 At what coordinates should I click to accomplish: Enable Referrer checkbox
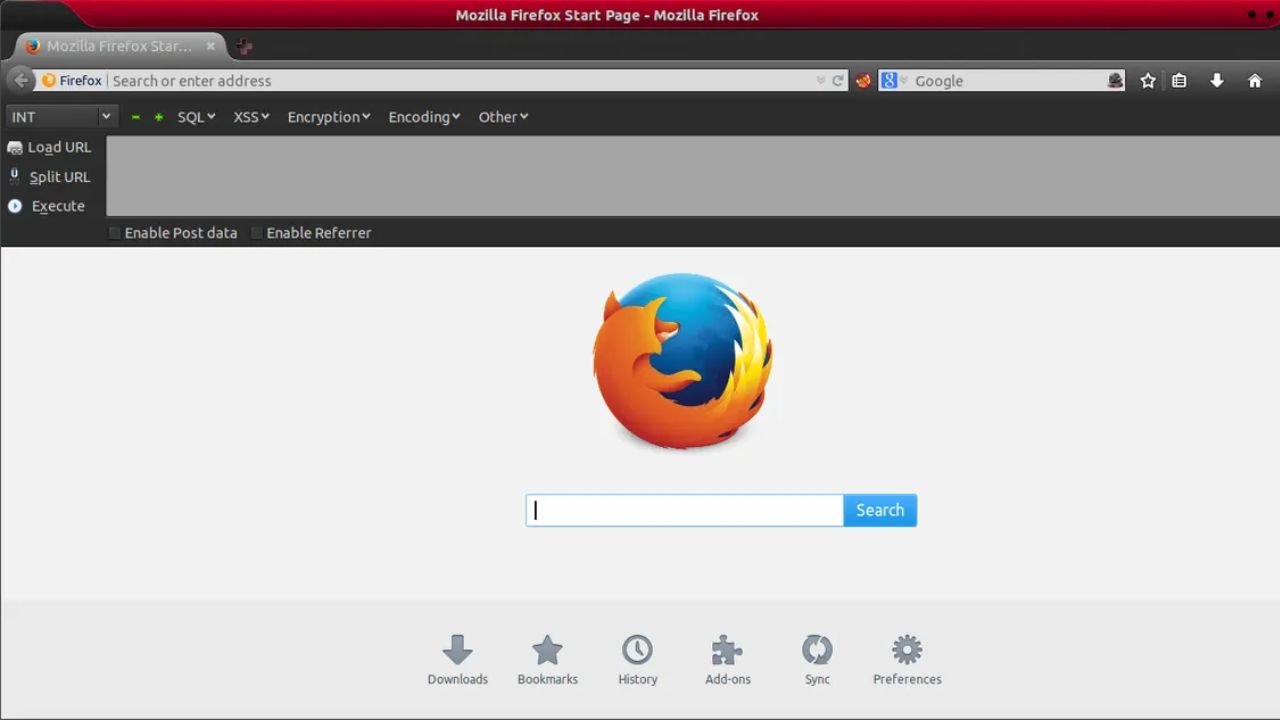[x=257, y=233]
